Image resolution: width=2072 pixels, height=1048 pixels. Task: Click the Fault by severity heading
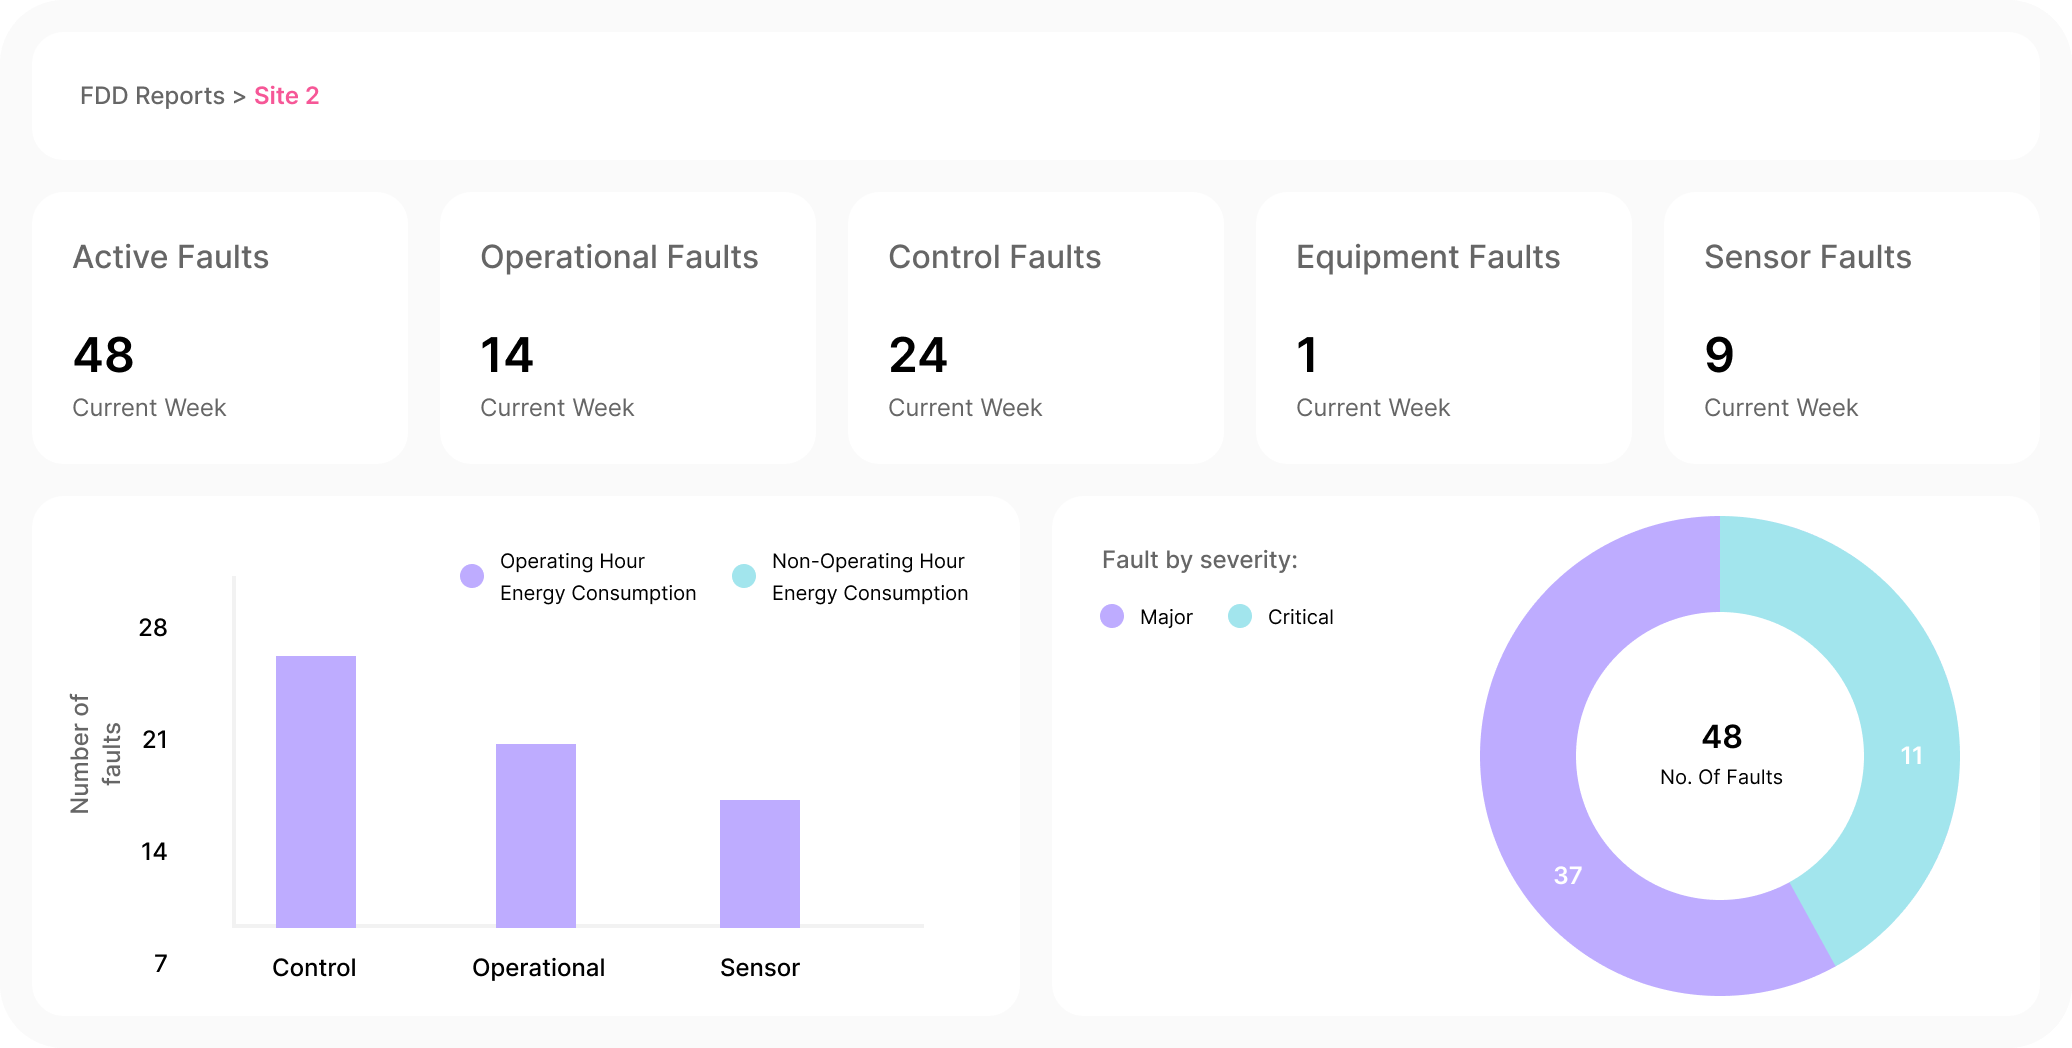(1199, 560)
